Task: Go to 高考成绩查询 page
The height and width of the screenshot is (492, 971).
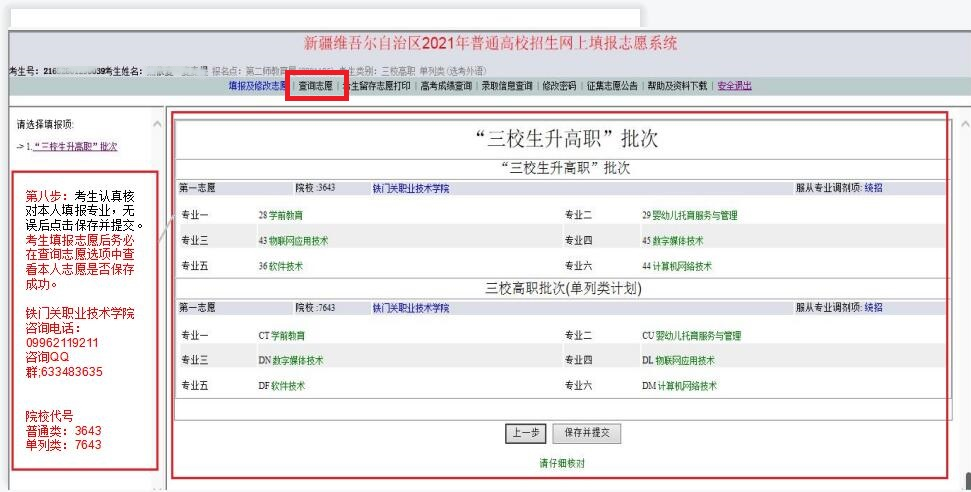Action: (x=446, y=86)
